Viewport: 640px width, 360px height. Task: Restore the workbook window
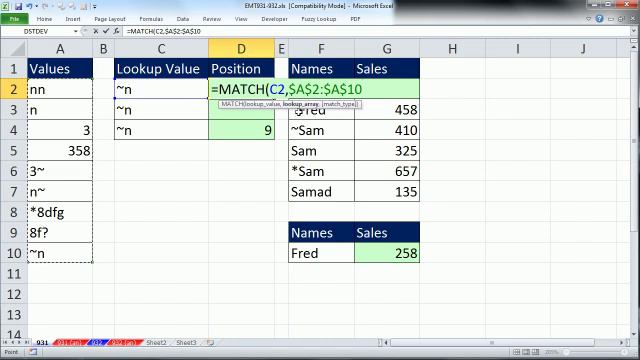tap(621, 19)
